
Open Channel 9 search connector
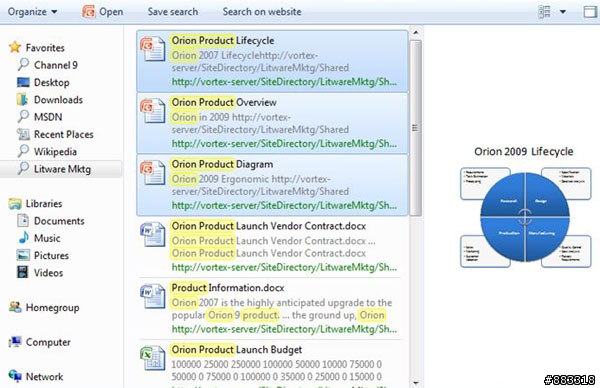click(x=56, y=65)
